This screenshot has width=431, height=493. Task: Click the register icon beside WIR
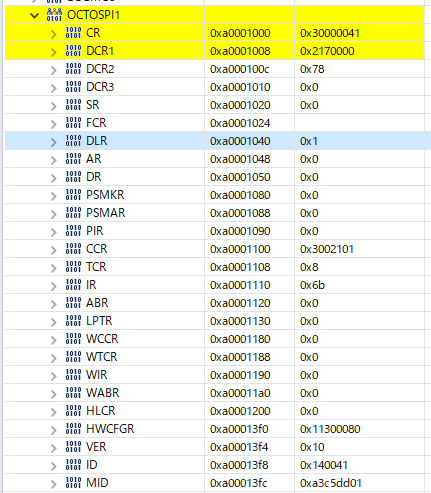[x=73, y=375]
